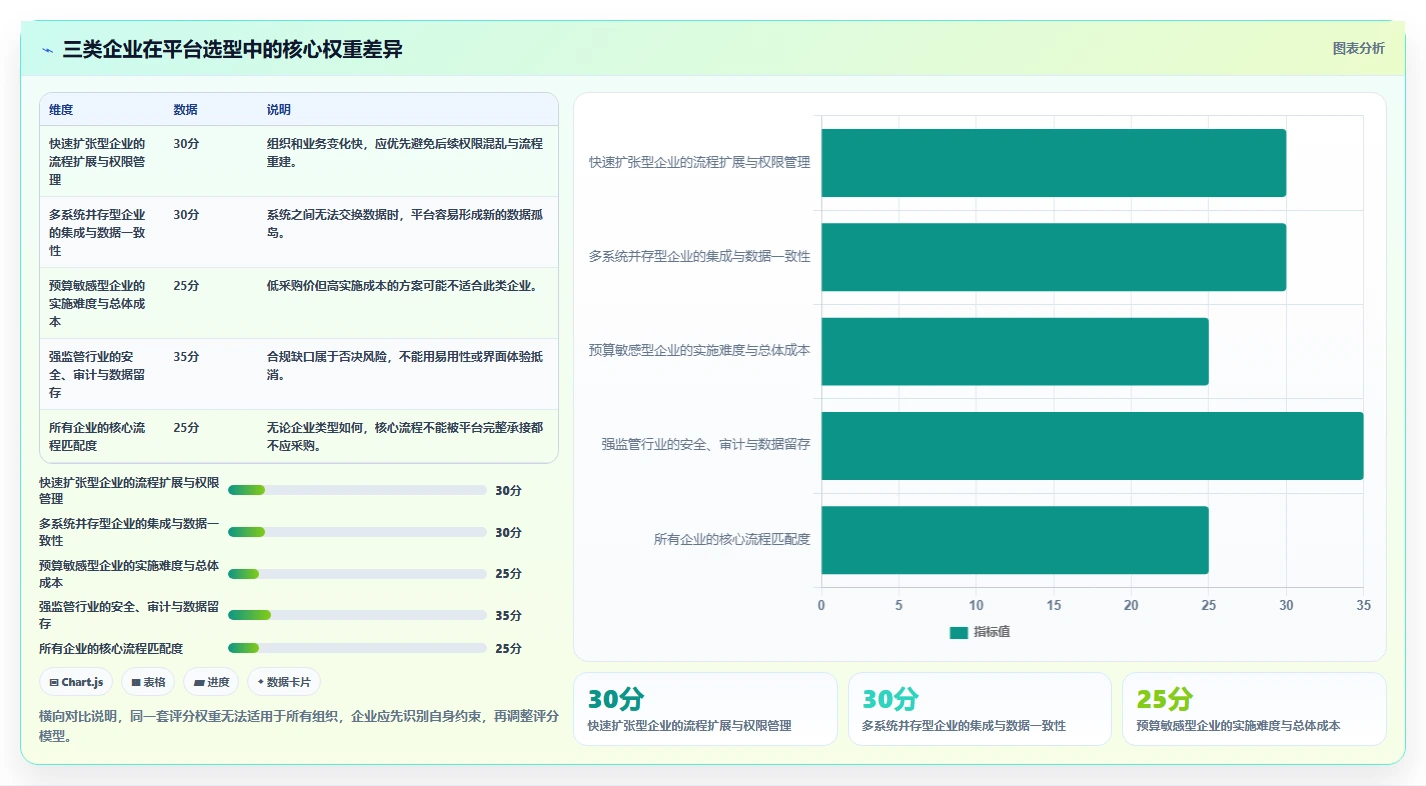Click progress bar for 强监管行业的安全、审计与数据留存
The image size is (1426, 786).
coord(357,615)
